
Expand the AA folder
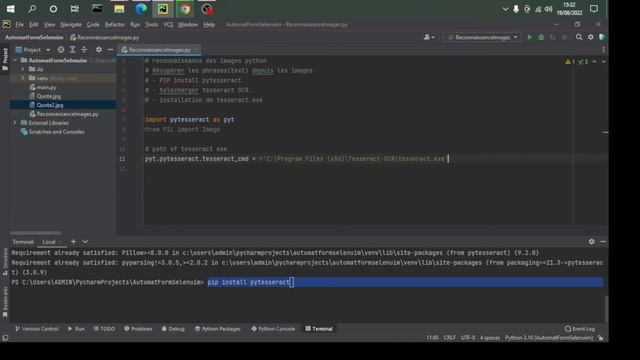point(23,69)
